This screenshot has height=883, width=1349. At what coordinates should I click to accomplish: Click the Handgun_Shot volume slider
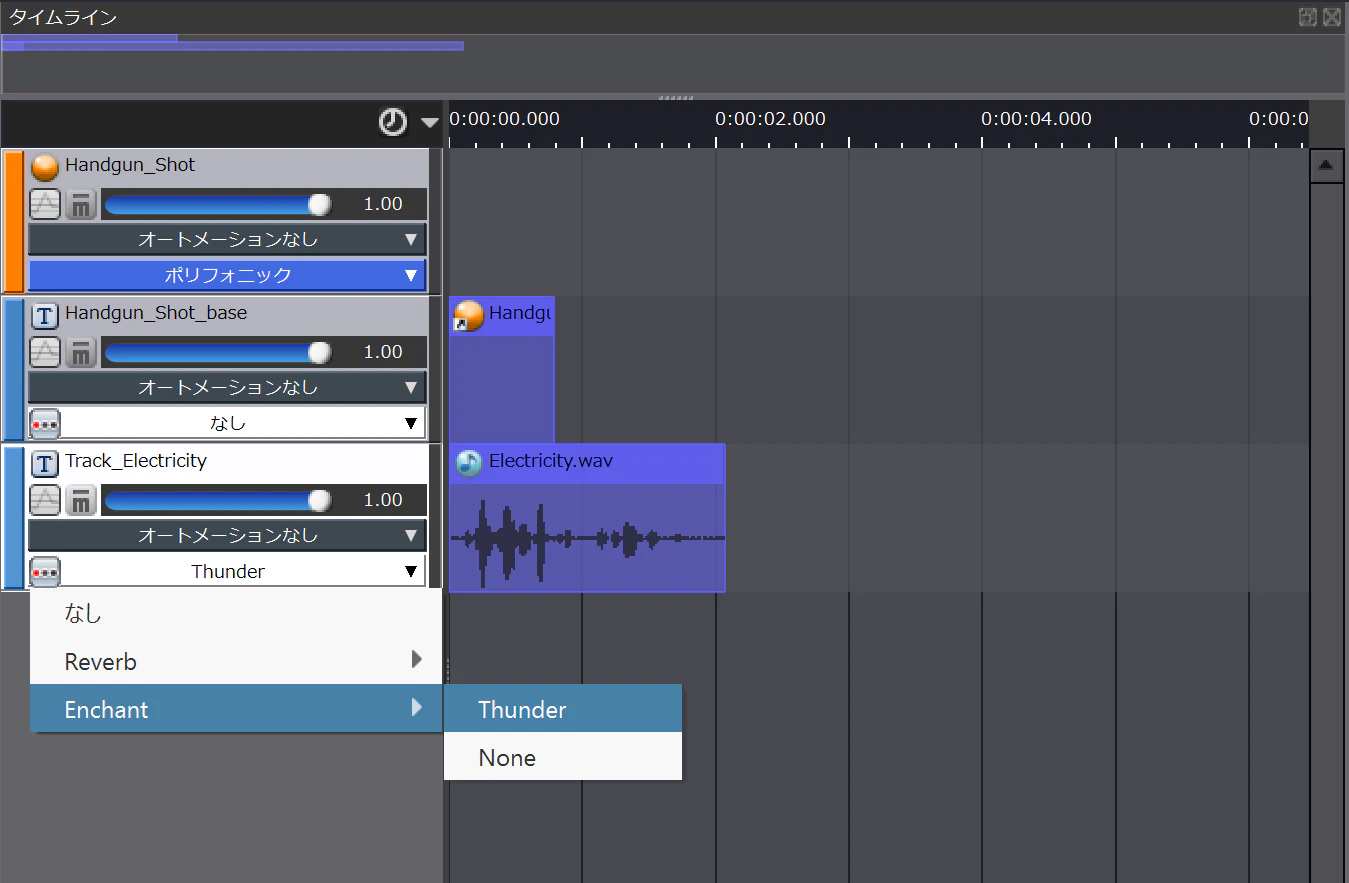point(217,204)
